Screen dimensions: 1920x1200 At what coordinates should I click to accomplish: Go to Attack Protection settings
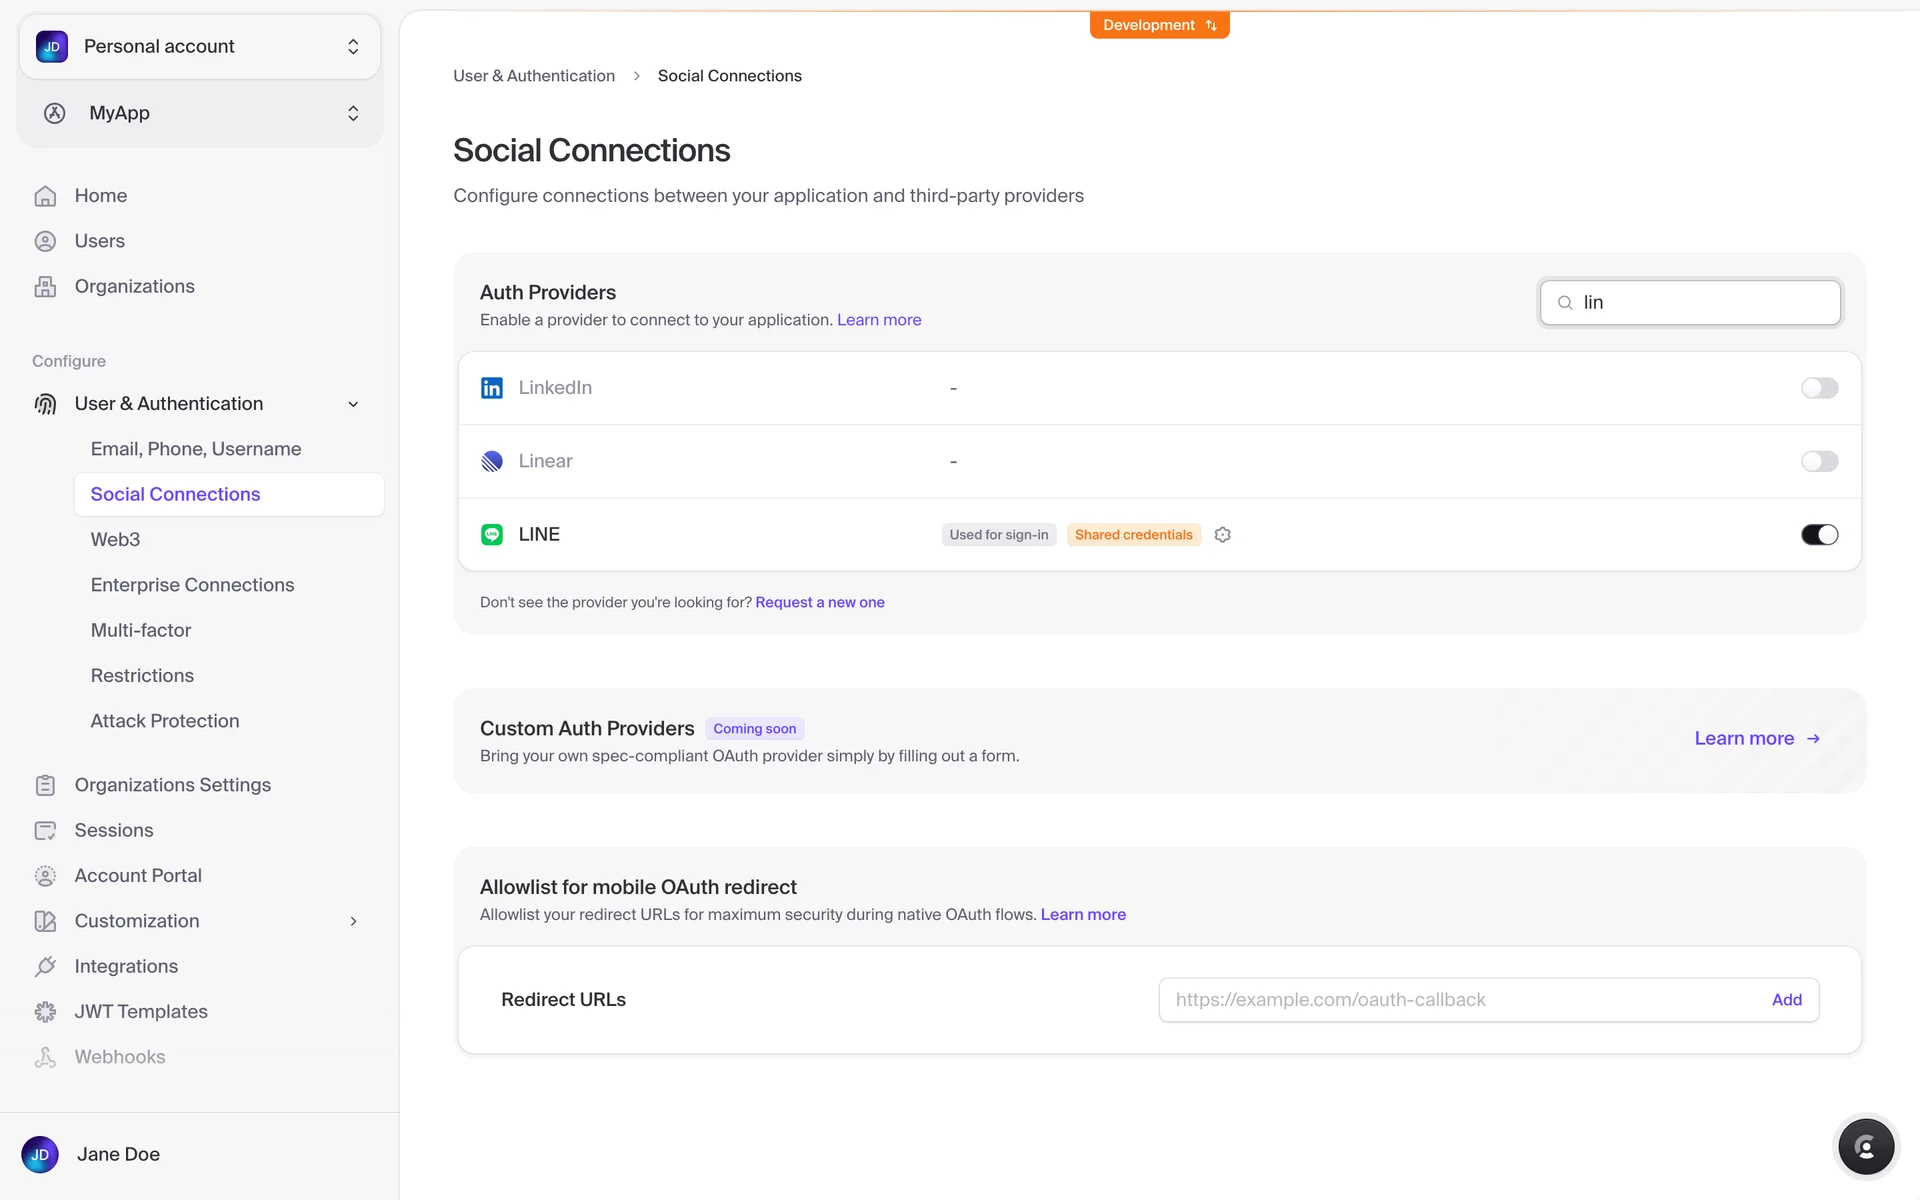pos(165,721)
